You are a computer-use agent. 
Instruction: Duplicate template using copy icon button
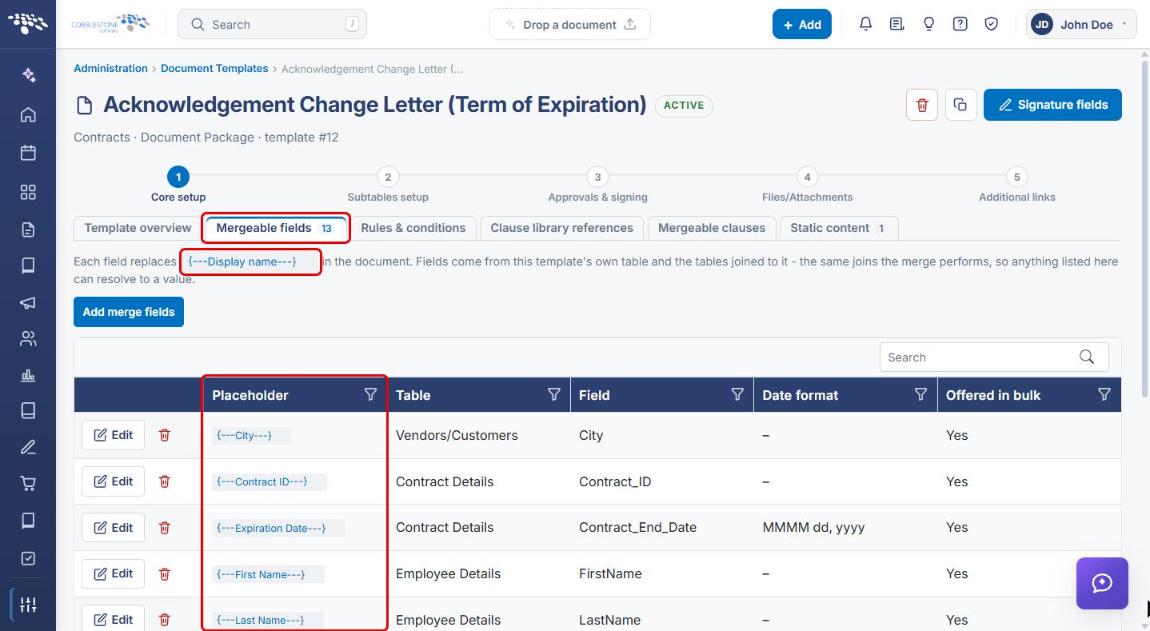(960, 105)
